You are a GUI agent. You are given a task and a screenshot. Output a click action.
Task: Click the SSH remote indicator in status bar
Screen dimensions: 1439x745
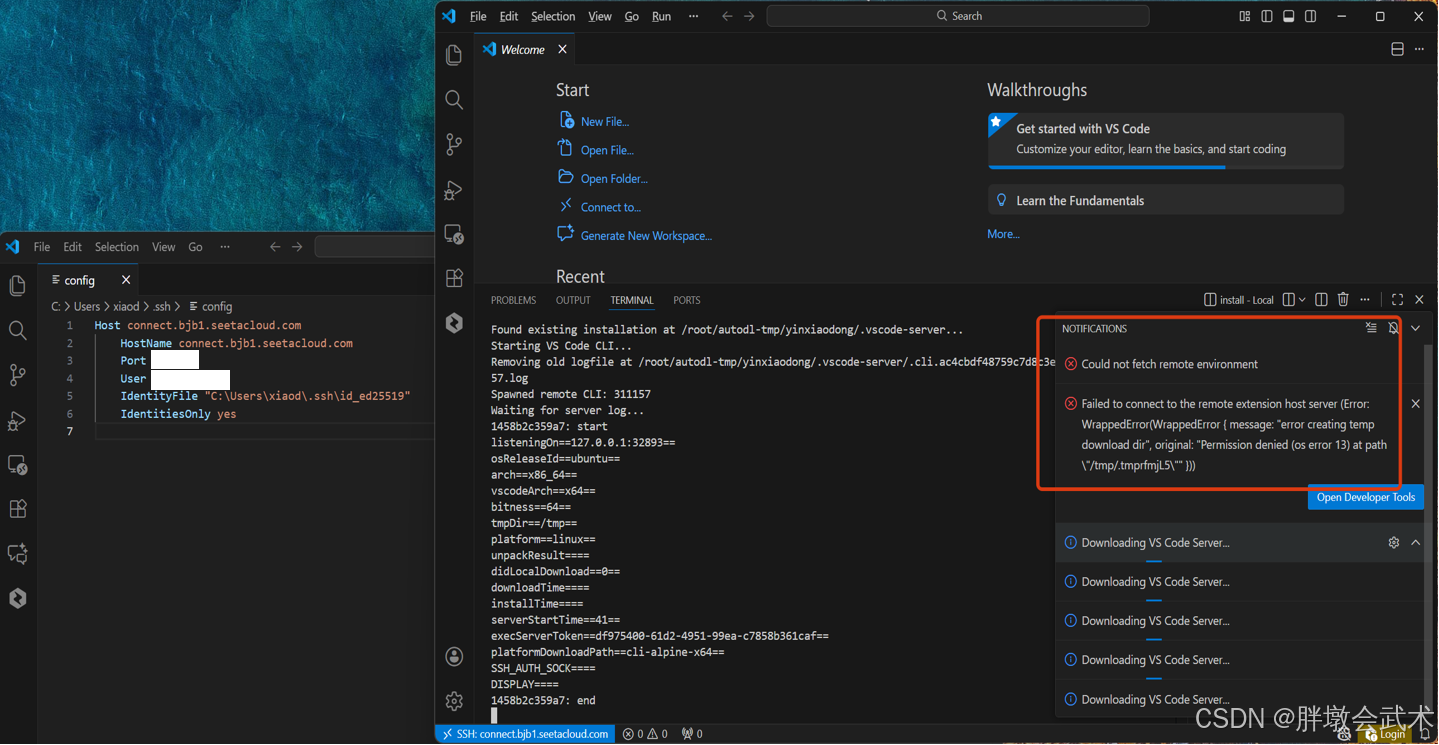pyautogui.click(x=525, y=734)
